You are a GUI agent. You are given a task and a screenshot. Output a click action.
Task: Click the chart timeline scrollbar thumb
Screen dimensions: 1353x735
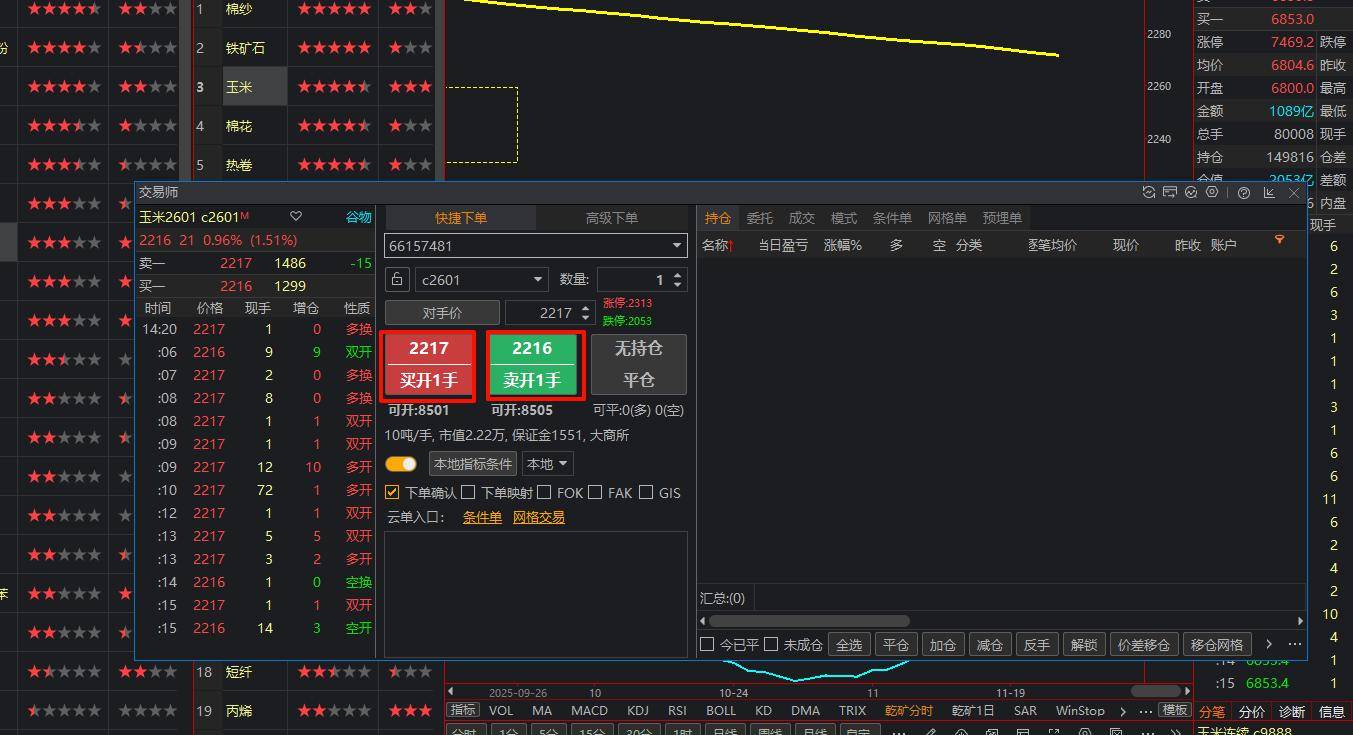pyautogui.click(x=1155, y=691)
